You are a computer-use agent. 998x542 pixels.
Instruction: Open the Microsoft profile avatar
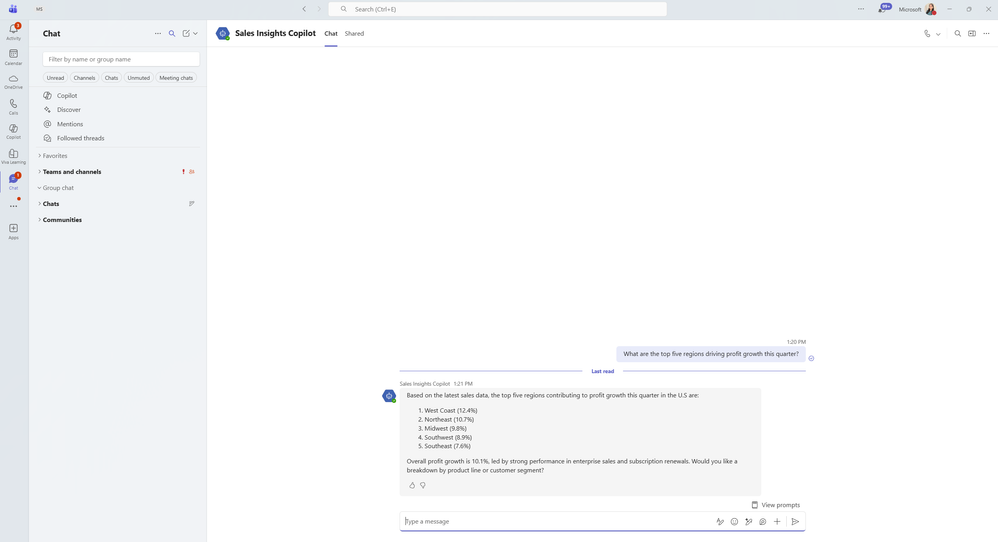[931, 9]
